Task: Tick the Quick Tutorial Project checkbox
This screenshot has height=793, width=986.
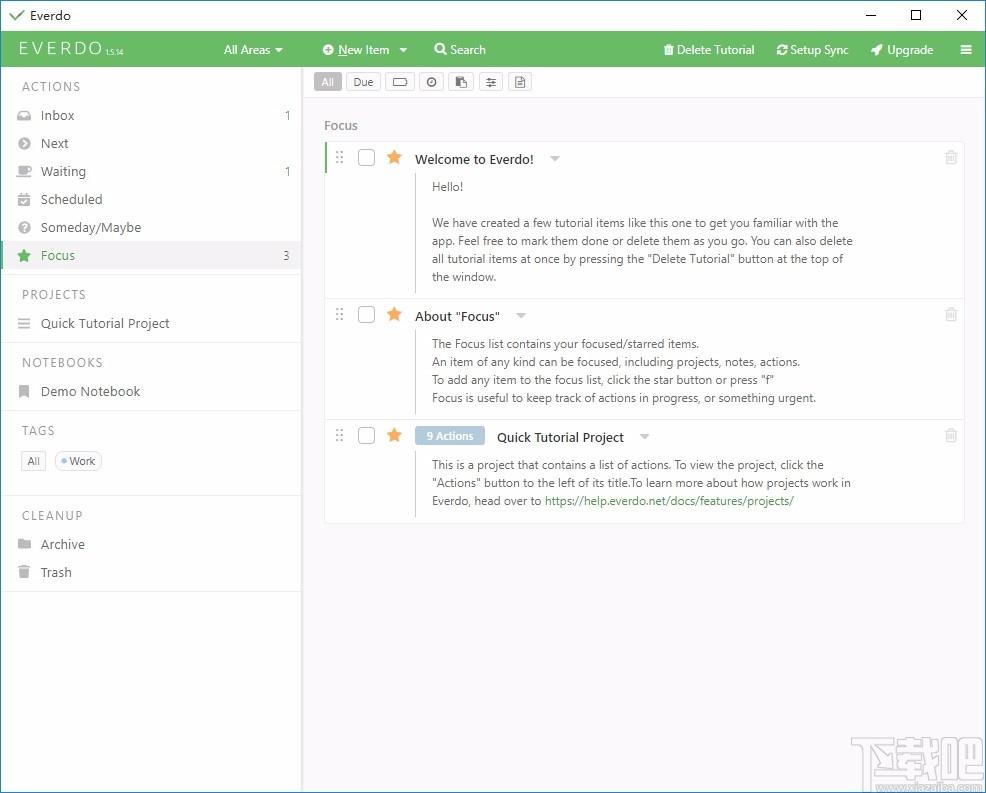Action: click(x=366, y=435)
